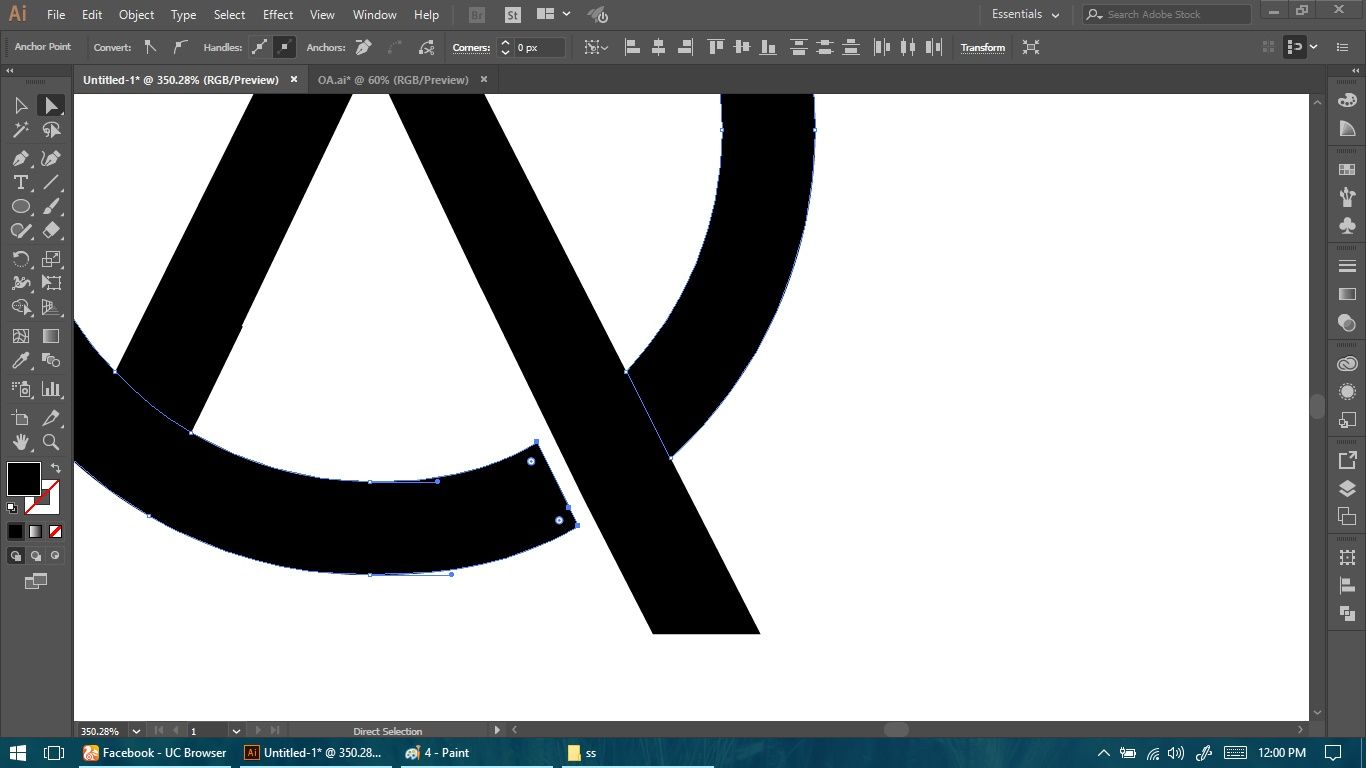Screen dimensions: 1366x768
Task: Open the Swatches panel icon
Action: coord(1347,169)
